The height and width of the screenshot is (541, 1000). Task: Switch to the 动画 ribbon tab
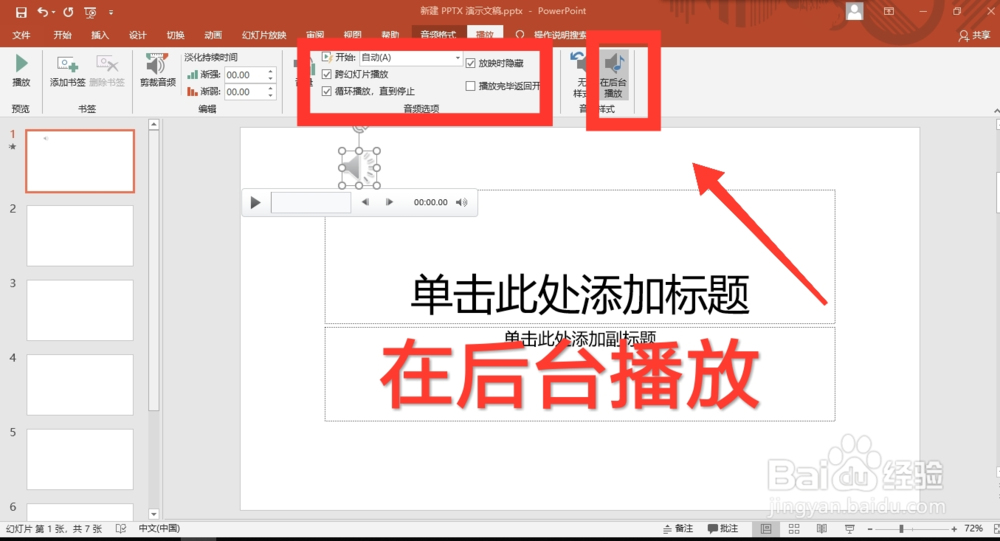pos(213,35)
